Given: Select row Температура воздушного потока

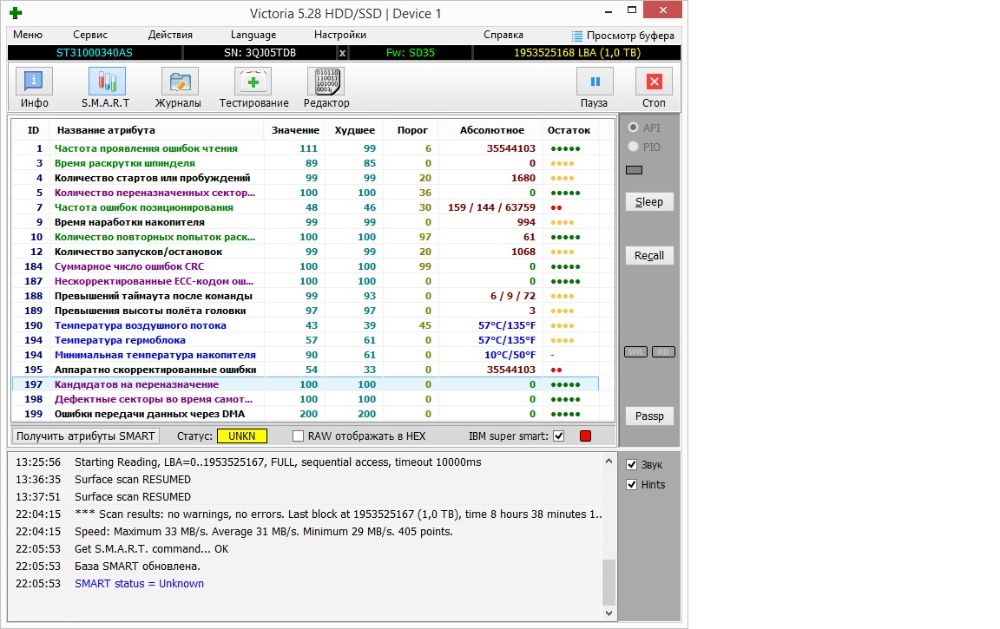Looking at the screenshot, I should pos(305,325).
